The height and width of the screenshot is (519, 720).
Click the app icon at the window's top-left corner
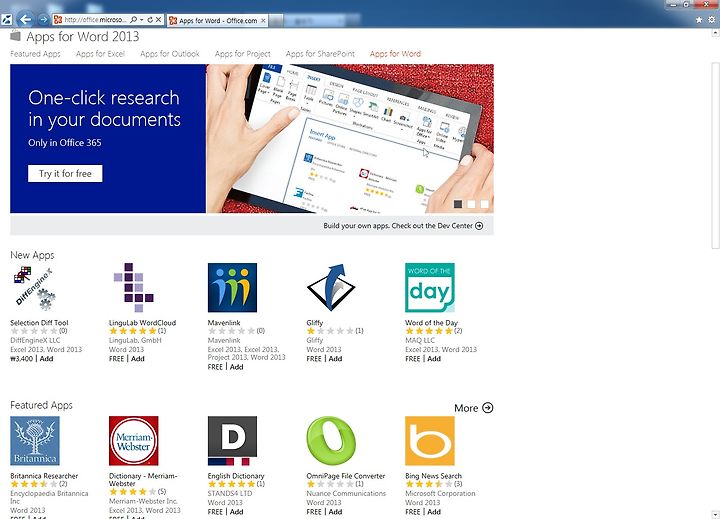[x=7, y=20]
